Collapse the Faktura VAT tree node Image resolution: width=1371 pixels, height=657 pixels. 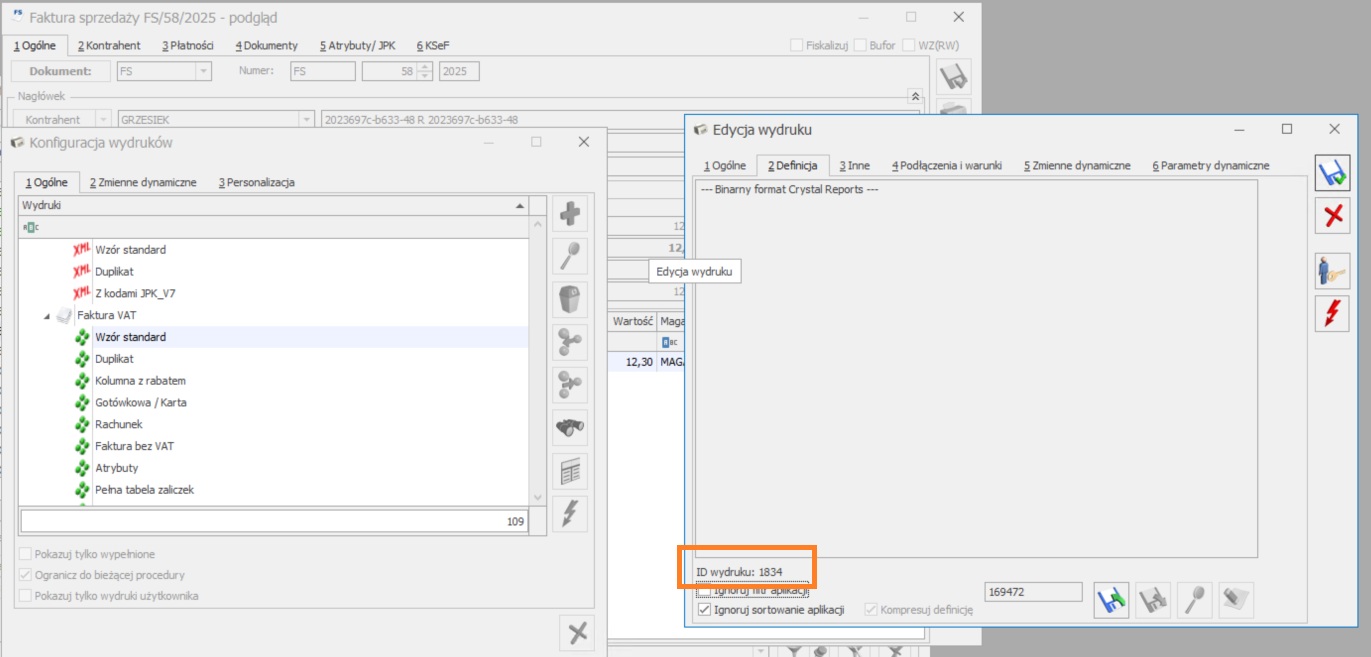tap(47, 316)
